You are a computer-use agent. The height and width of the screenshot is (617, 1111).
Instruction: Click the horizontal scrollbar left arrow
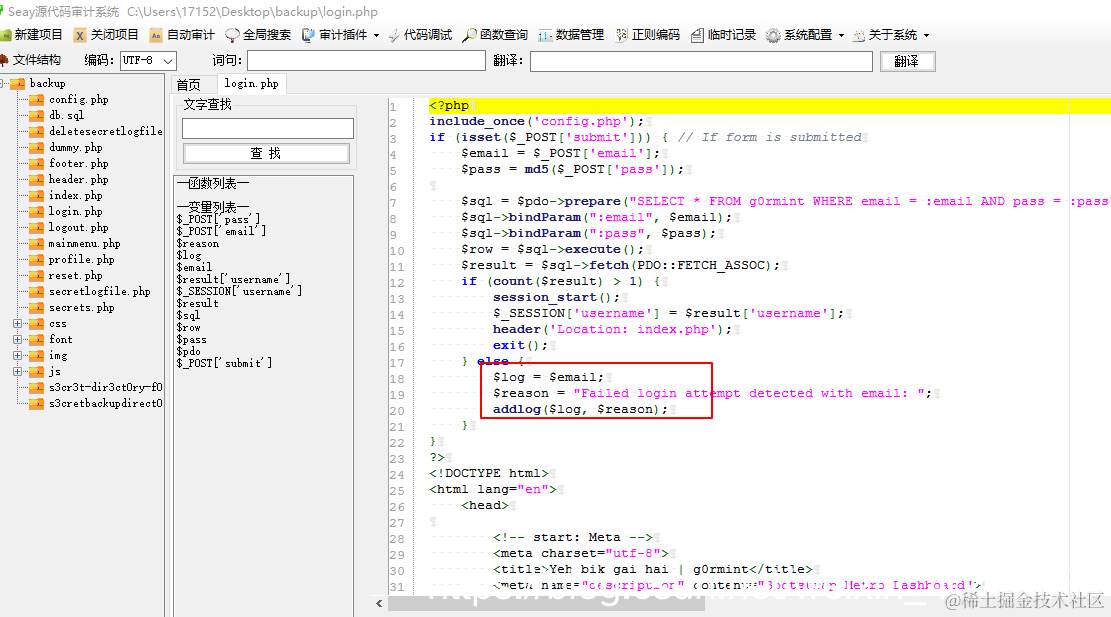pos(379,604)
